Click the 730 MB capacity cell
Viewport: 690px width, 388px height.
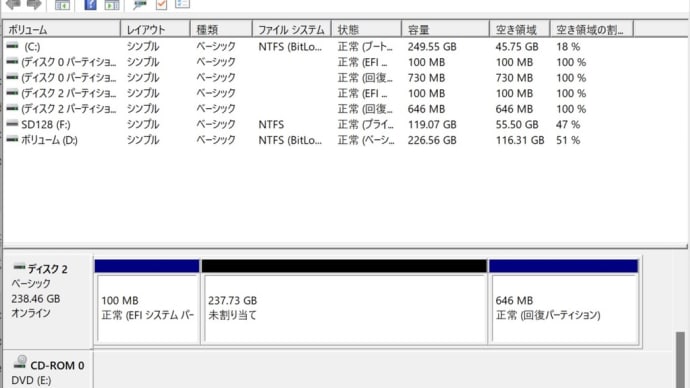(x=426, y=78)
